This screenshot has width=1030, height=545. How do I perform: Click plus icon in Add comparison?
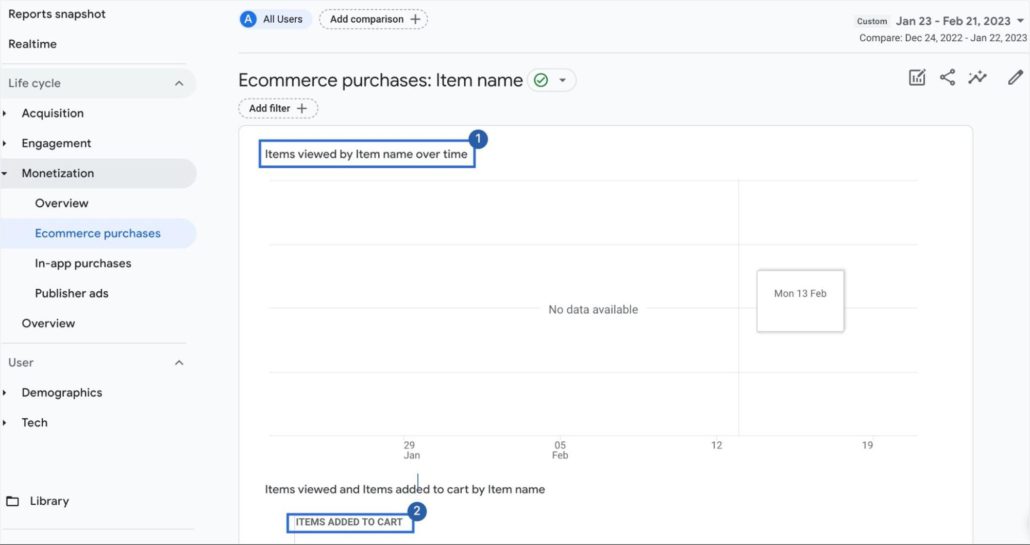click(x=415, y=19)
